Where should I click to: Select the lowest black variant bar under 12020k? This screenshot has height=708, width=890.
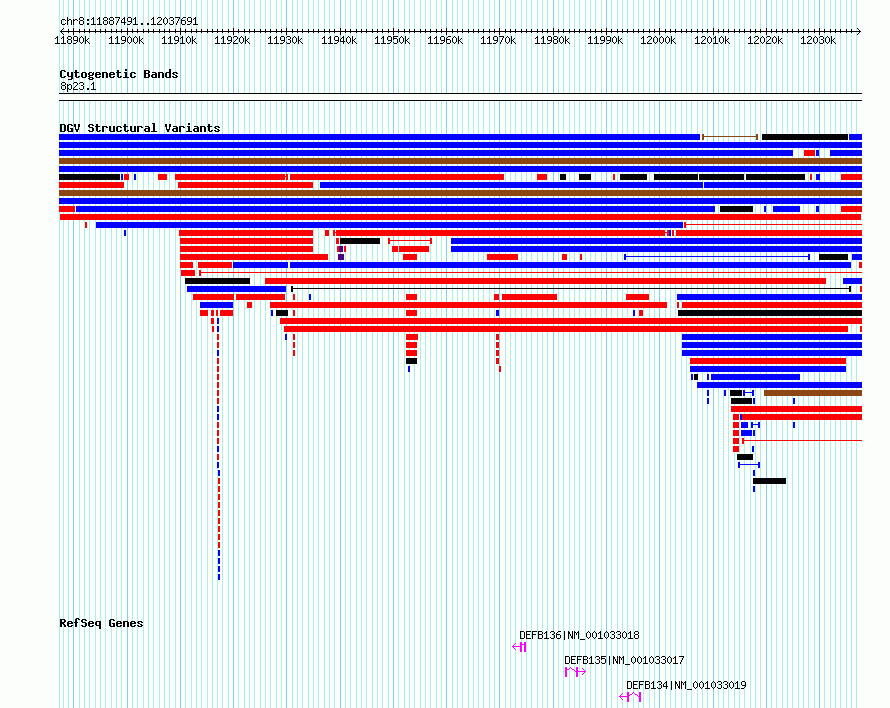click(x=770, y=481)
